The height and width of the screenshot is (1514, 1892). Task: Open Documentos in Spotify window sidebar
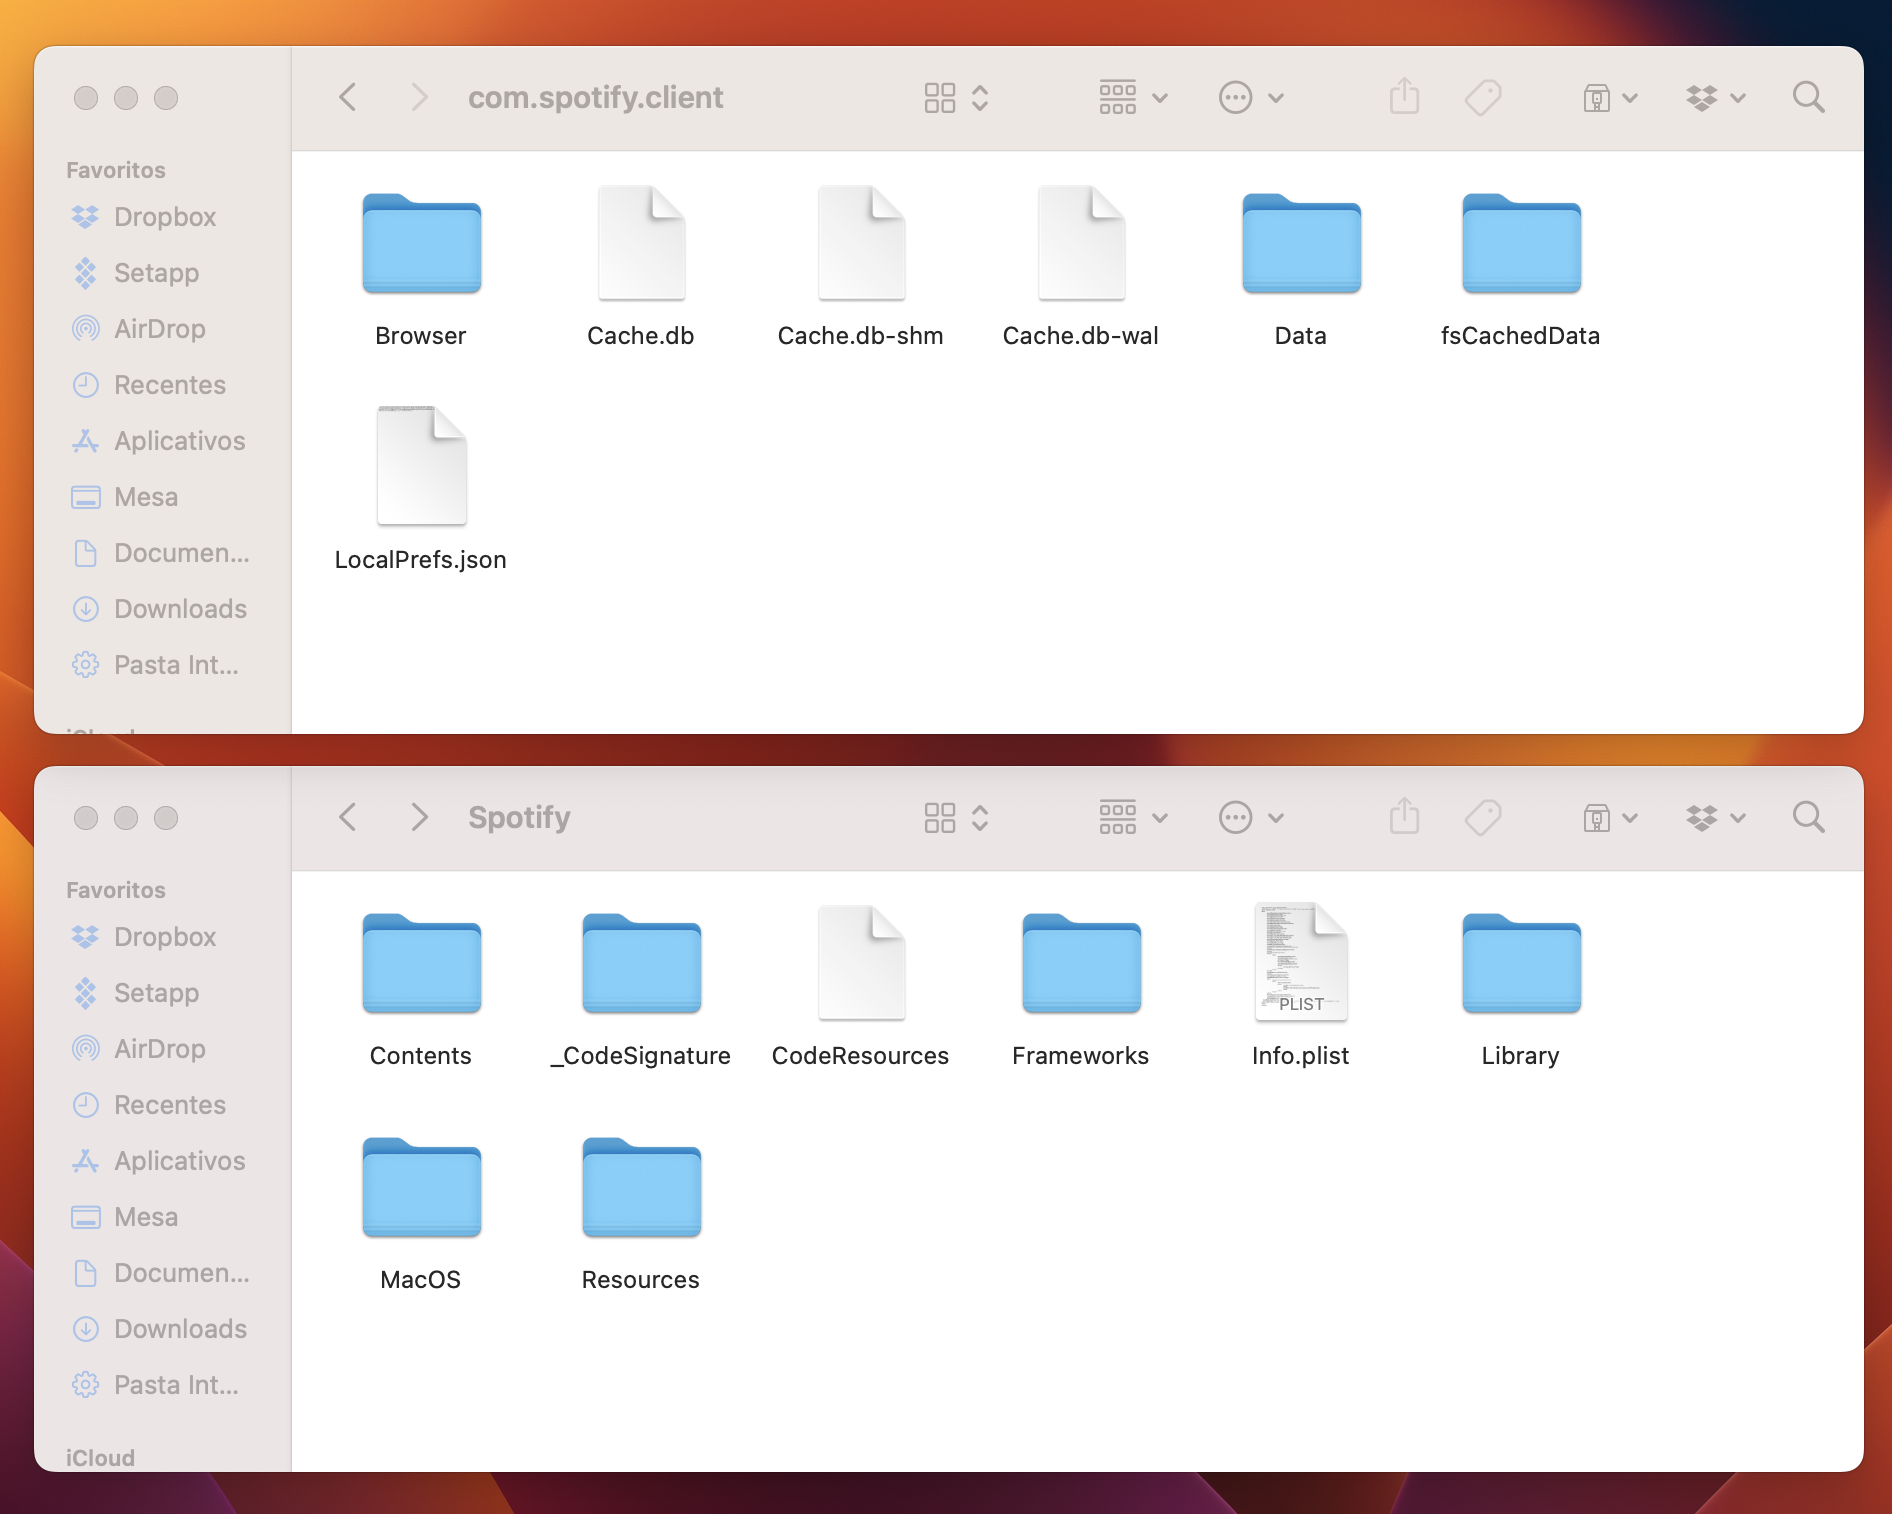(162, 1273)
